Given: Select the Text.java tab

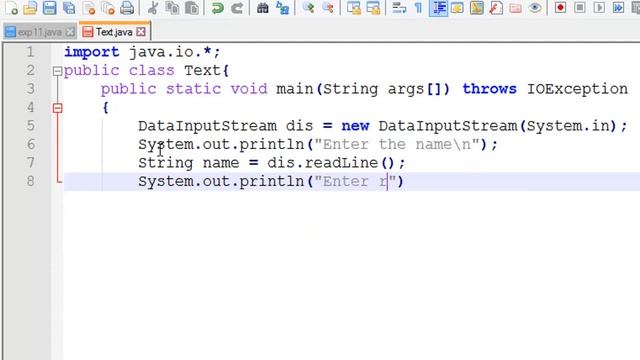Looking at the screenshot, I should (x=114, y=32).
